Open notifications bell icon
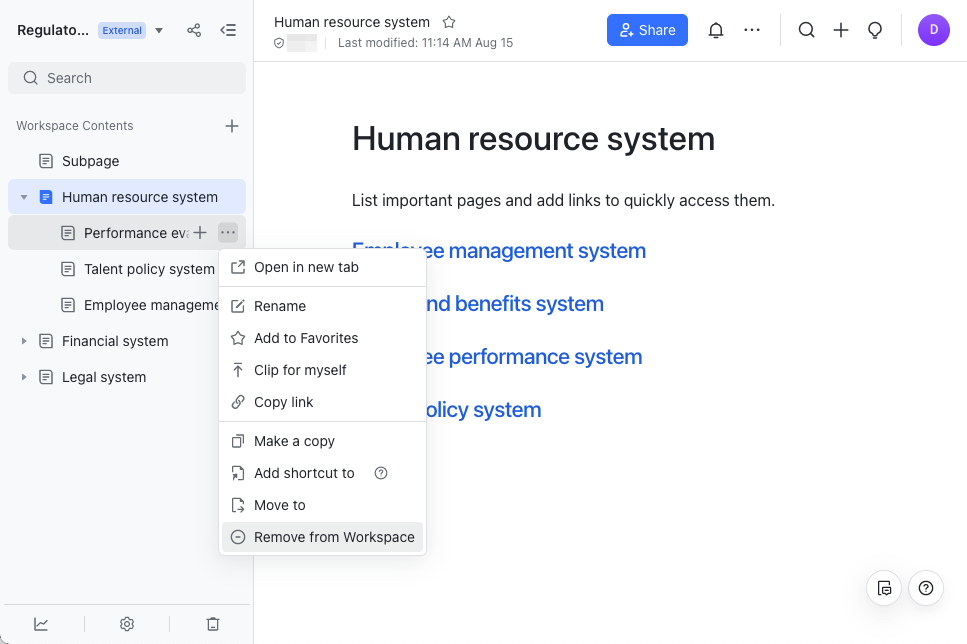Image resolution: width=967 pixels, height=644 pixels. click(x=715, y=30)
